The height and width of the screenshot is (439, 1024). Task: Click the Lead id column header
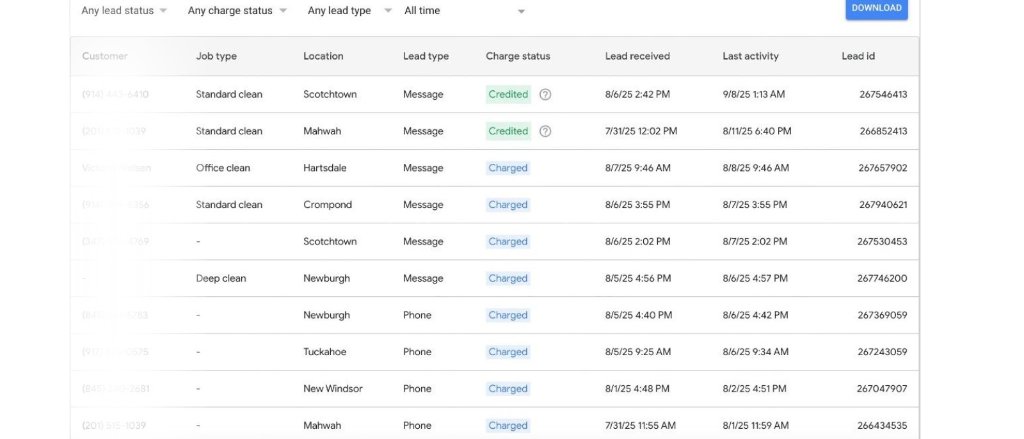(858, 56)
